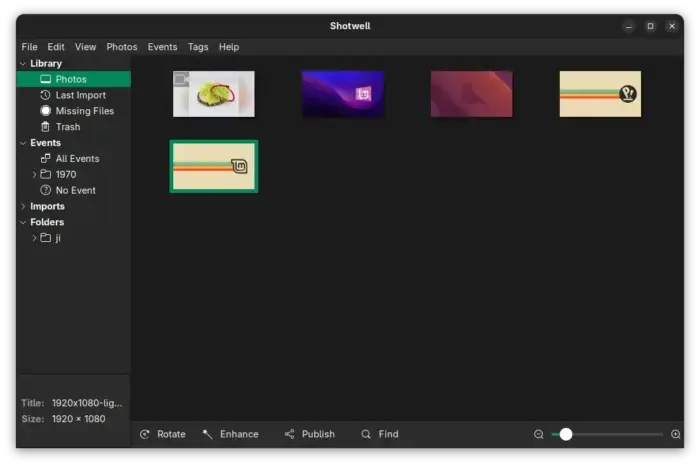Image resolution: width=700 pixels, height=466 pixels.
Task: Click the Enhance magic wand icon
Action: (207, 434)
